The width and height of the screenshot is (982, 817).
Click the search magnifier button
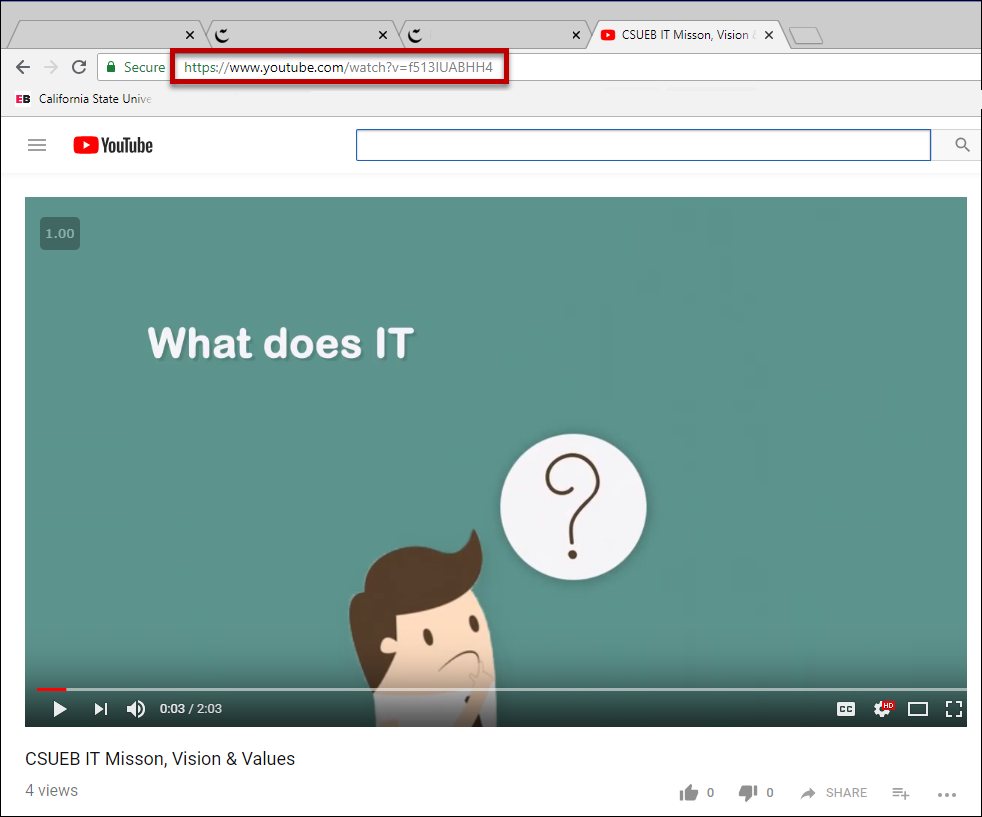click(962, 145)
